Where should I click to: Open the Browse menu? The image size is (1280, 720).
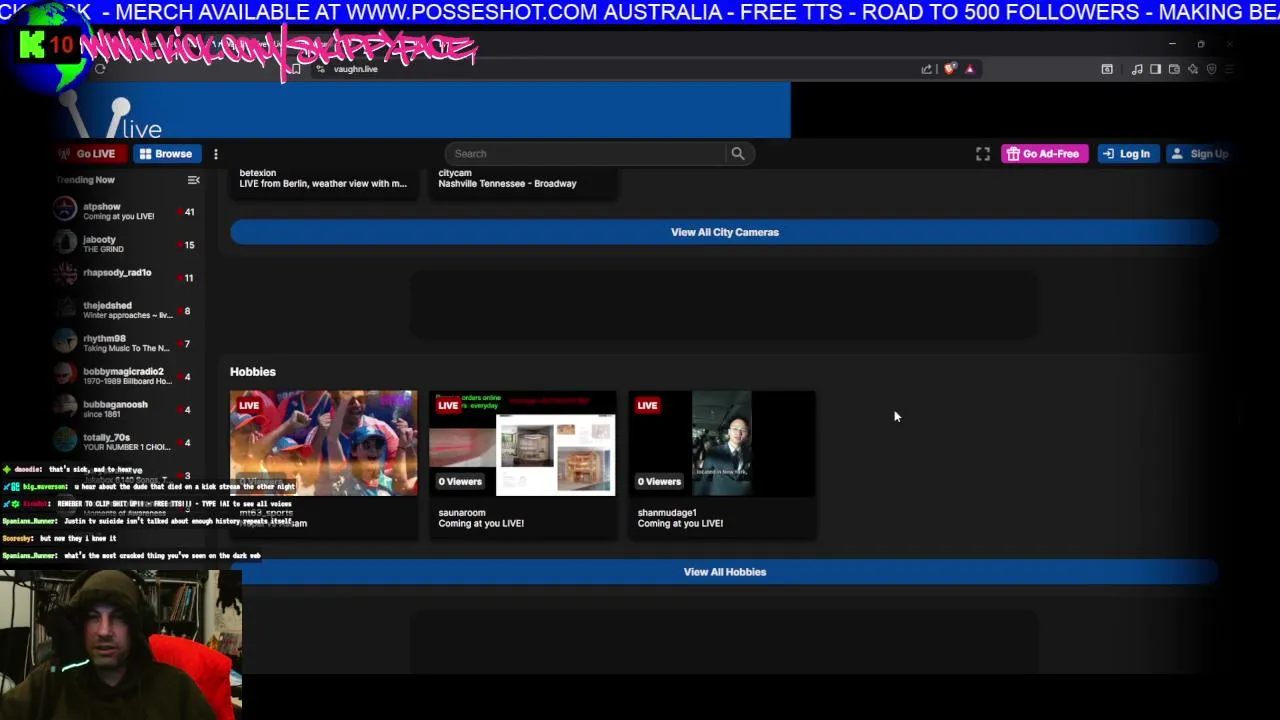coord(166,154)
